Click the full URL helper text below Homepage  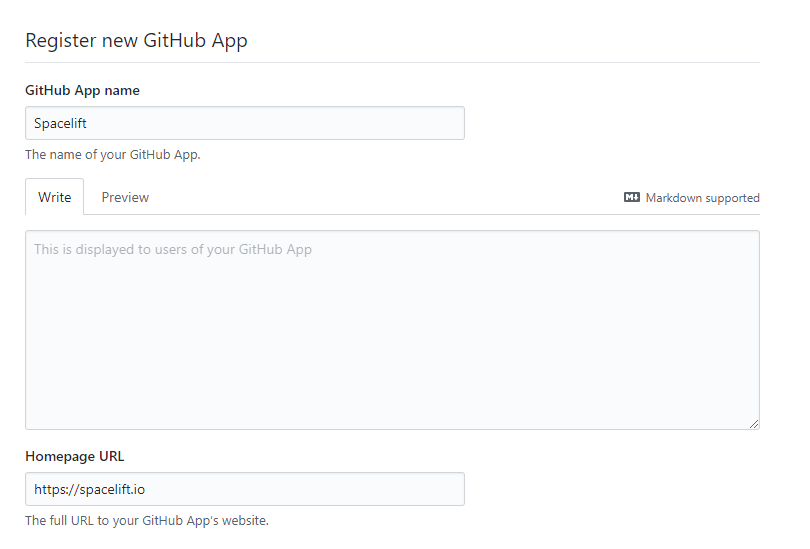point(147,521)
